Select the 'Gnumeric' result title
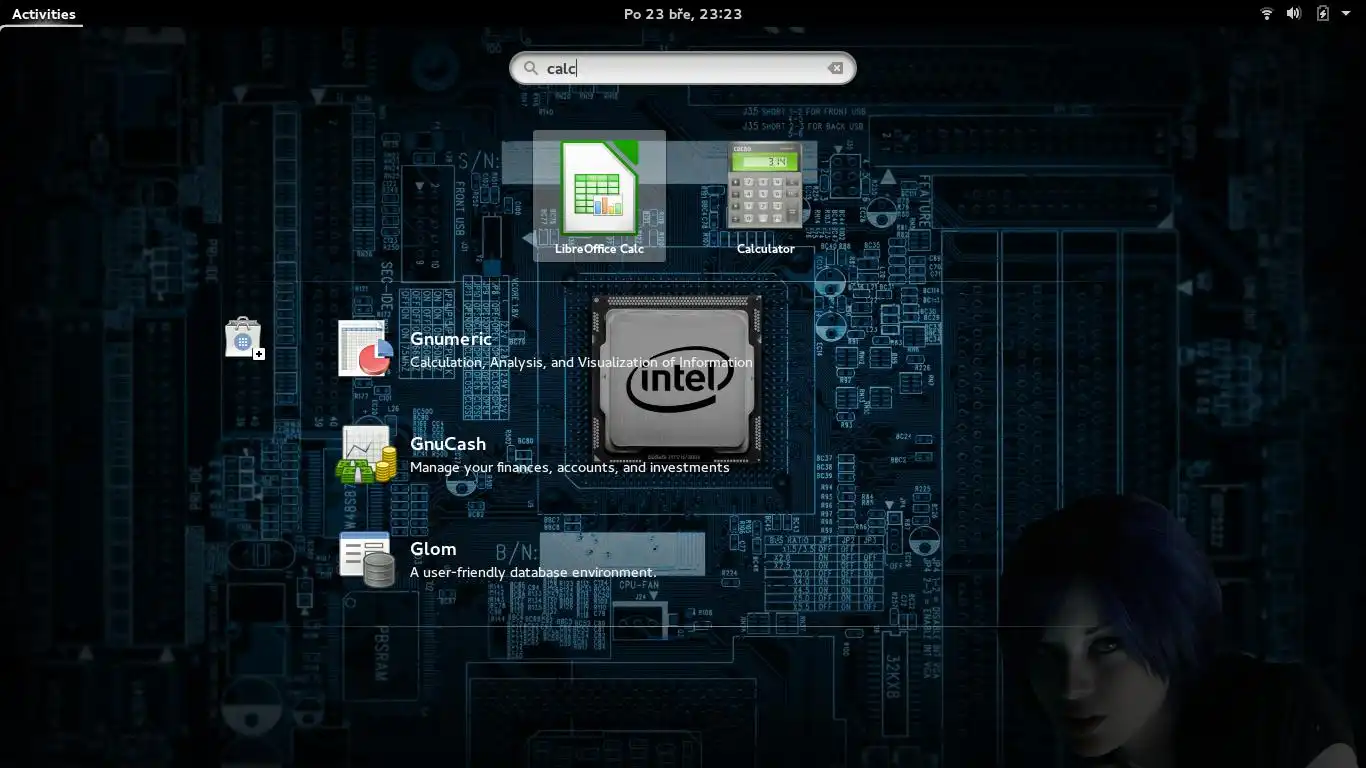The height and width of the screenshot is (768, 1366). click(451, 339)
